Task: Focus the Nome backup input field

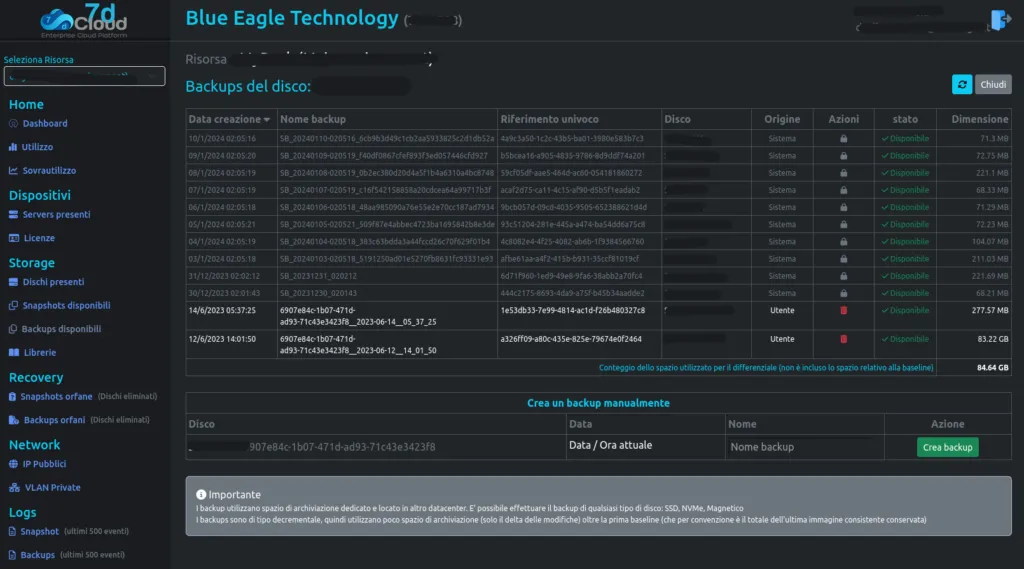Action: coord(804,447)
